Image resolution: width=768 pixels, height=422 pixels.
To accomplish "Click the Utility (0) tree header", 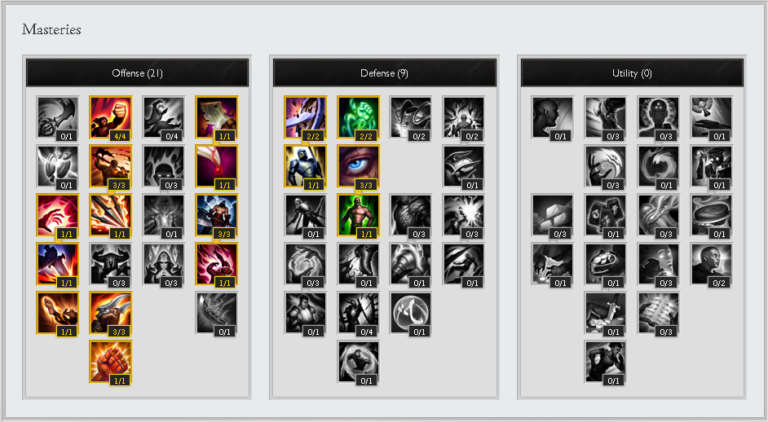I will [632, 73].
